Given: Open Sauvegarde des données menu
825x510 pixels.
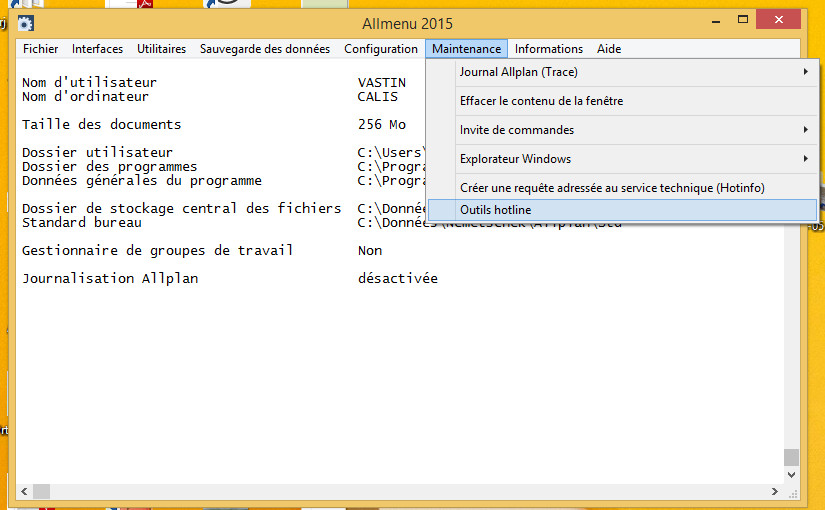Looking at the screenshot, I should click(265, 49).
